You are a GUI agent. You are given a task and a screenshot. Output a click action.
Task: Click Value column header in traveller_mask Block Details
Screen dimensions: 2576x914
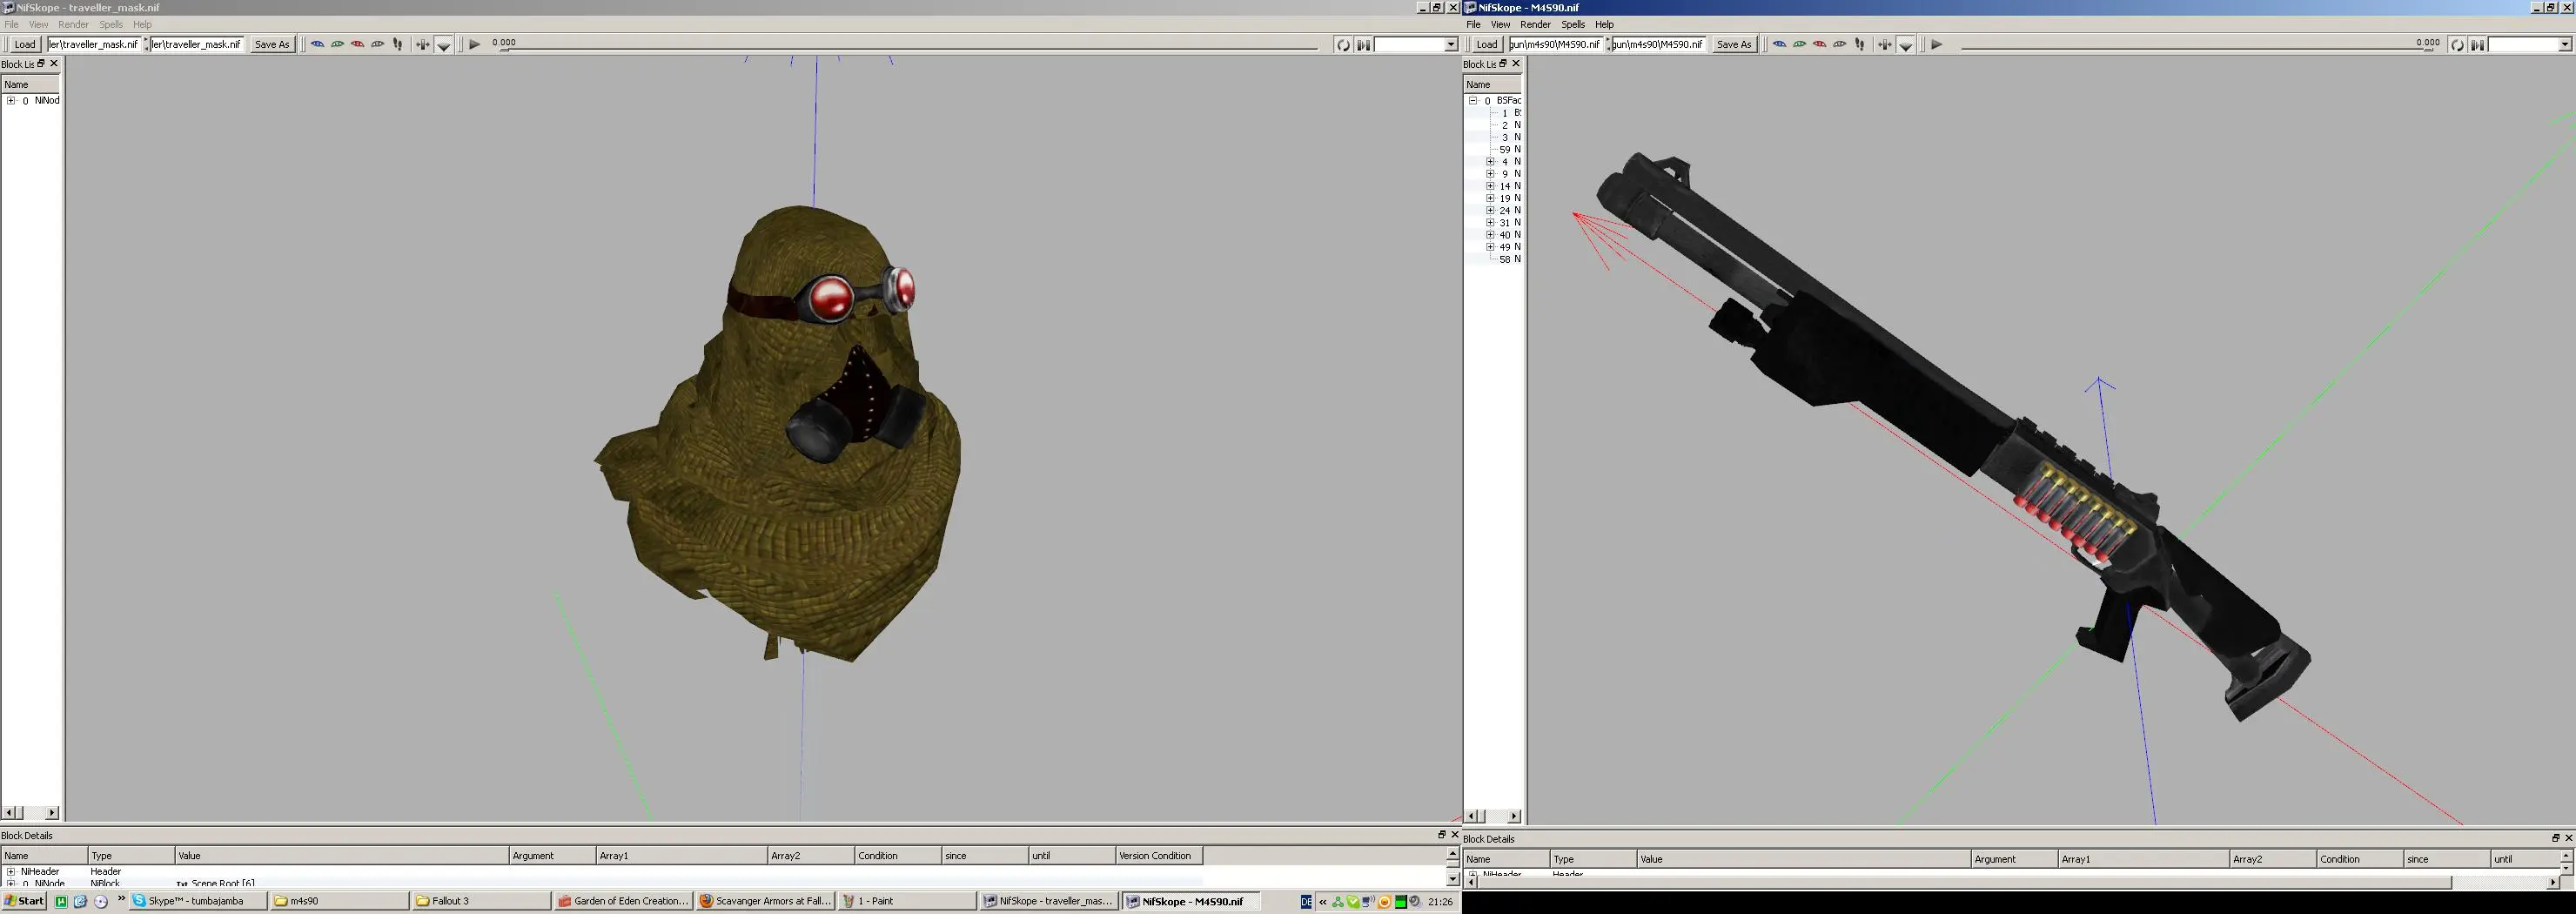[x=342, y=856]
